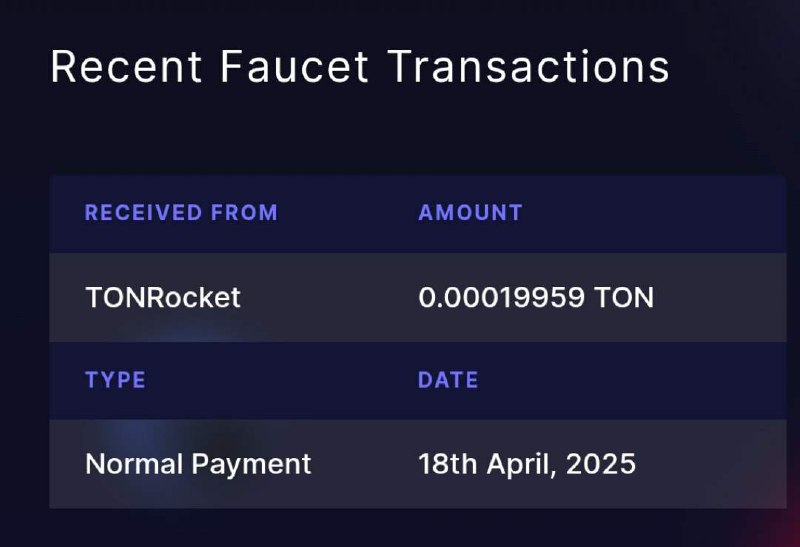Click the word Payment in the type cell
Image resolution: width=800 pixels, height=547 pixels.
(252, 465)
